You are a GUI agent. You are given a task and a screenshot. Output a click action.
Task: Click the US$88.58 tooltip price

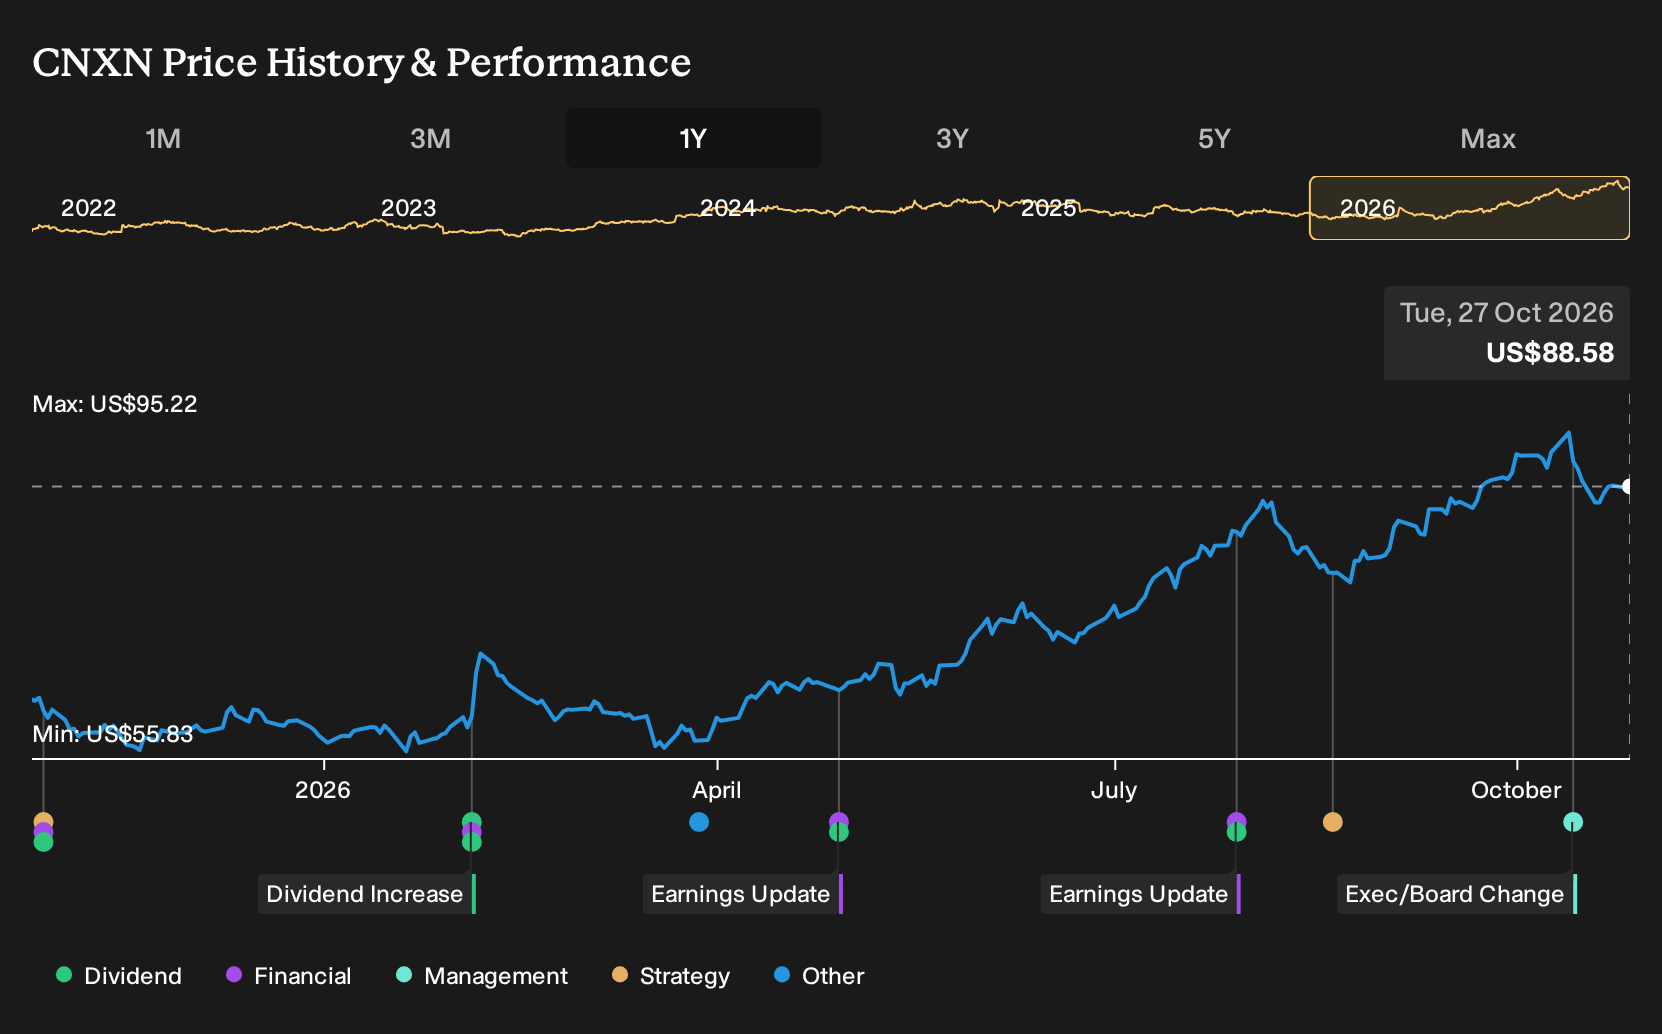point(1550,353)
